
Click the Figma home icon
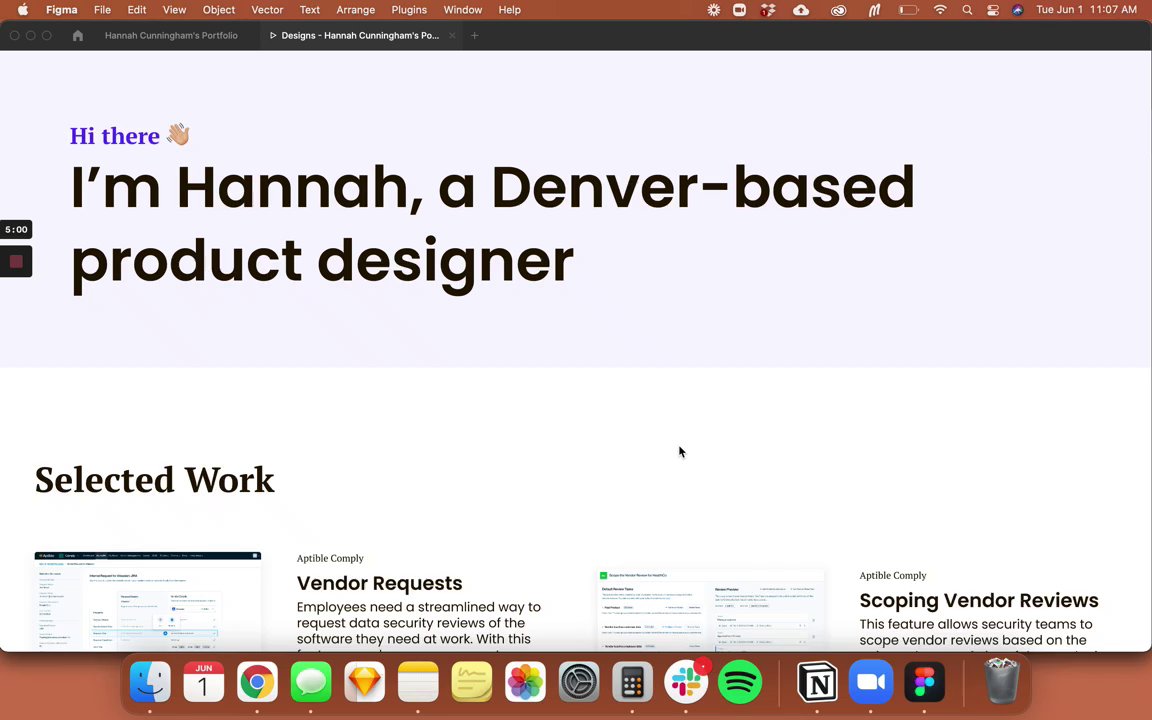[77, 35]
